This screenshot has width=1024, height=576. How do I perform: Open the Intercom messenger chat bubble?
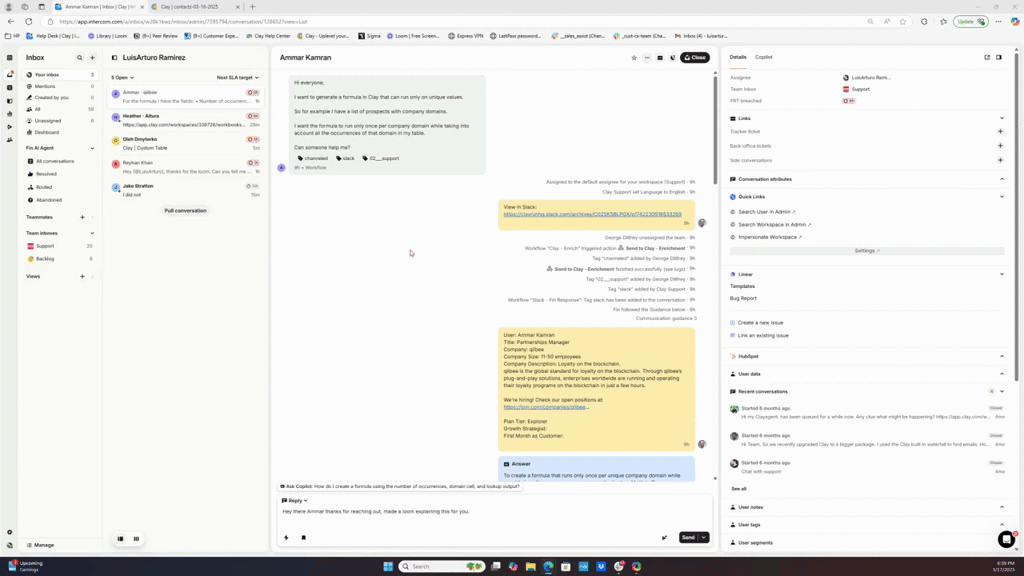pyautogui.click(x=1006, y=540)
